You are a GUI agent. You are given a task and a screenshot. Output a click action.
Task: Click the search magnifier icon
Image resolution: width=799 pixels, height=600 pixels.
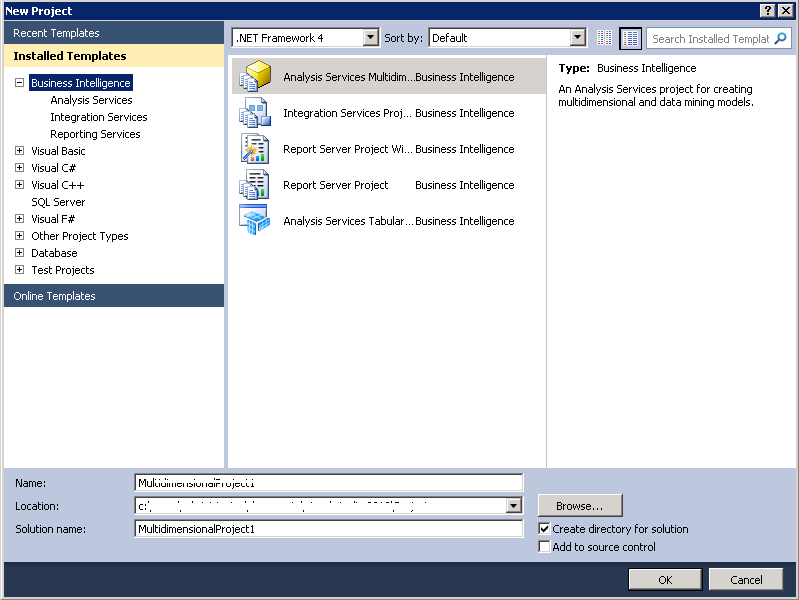pos(781,38)
